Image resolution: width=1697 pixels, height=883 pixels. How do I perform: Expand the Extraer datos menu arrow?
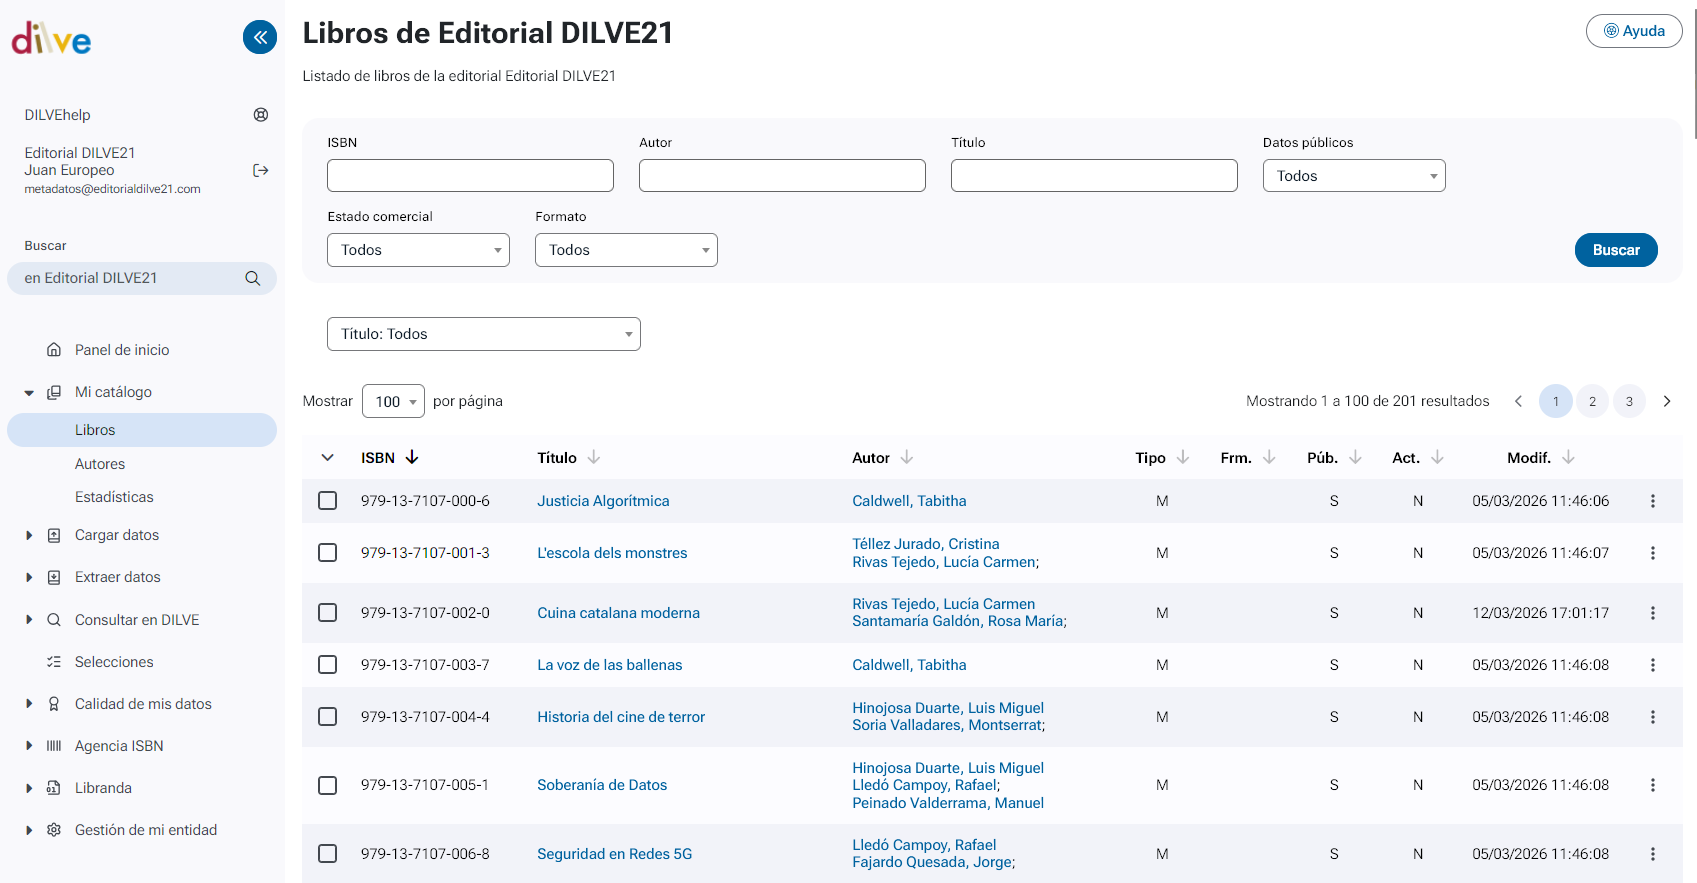click(x=29, y=577)
